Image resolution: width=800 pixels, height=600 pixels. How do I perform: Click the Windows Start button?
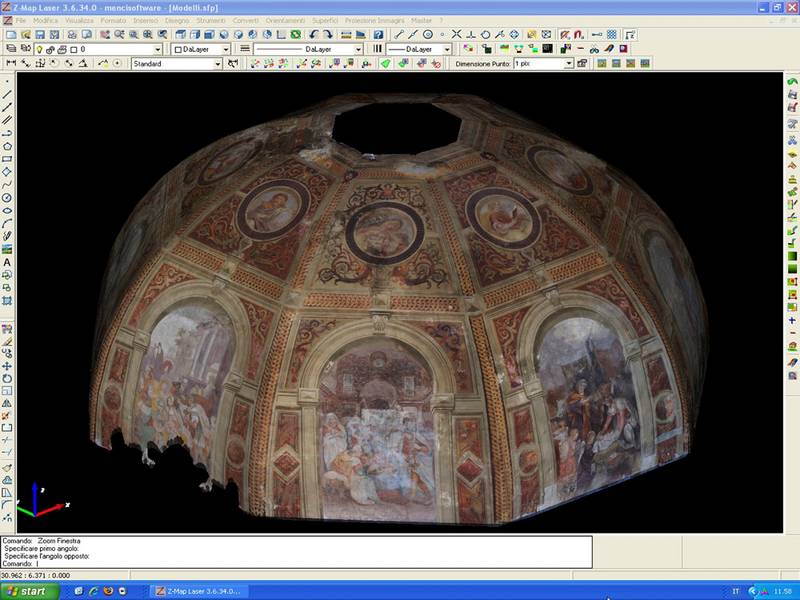click(x=30, y=591)
